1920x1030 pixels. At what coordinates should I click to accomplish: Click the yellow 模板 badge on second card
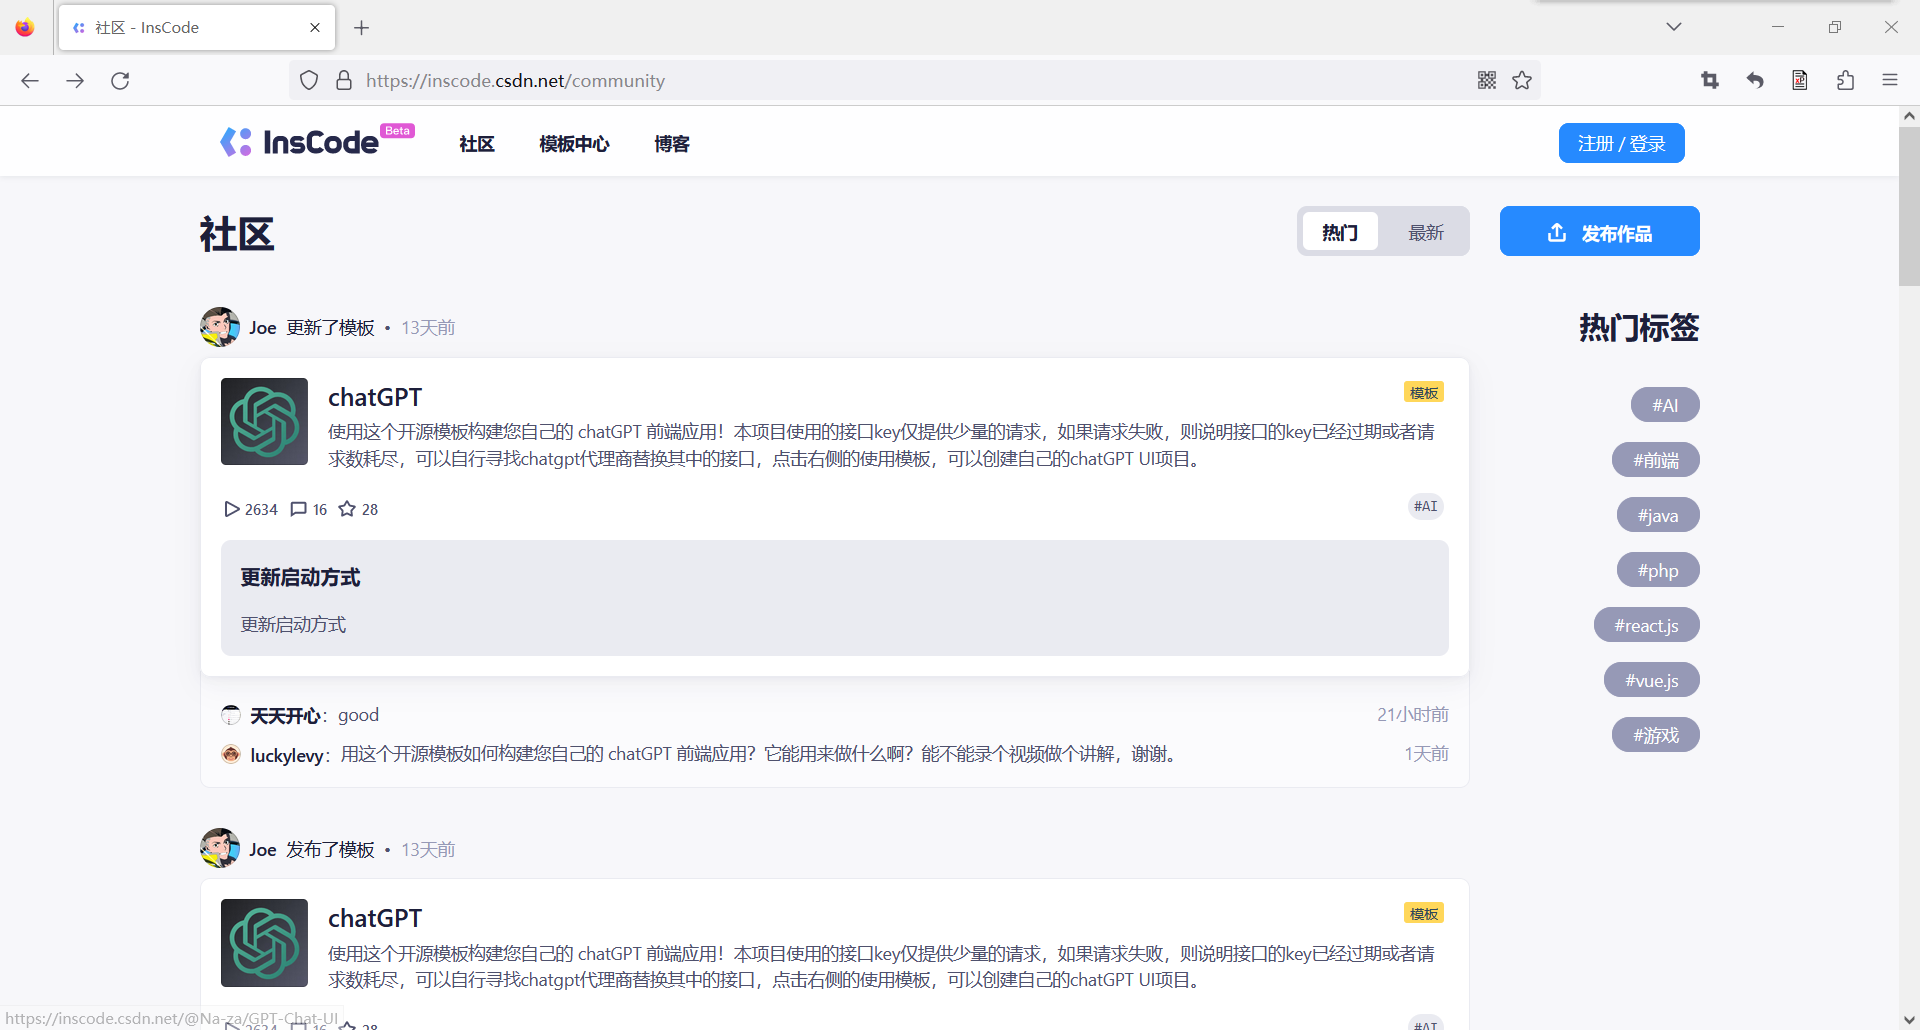pos(1424,914)
